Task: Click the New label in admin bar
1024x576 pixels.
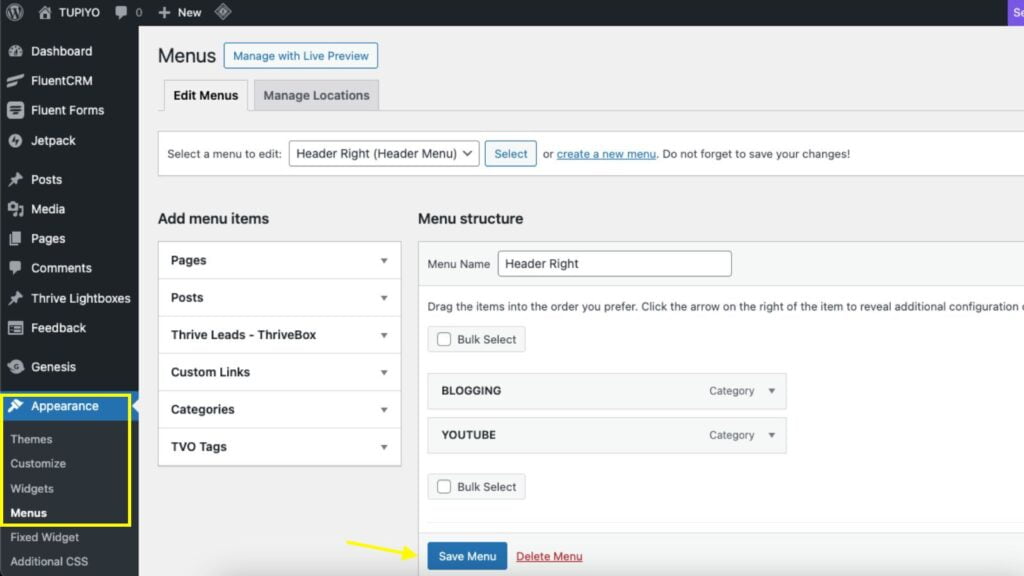Action: tap(189, 12)
